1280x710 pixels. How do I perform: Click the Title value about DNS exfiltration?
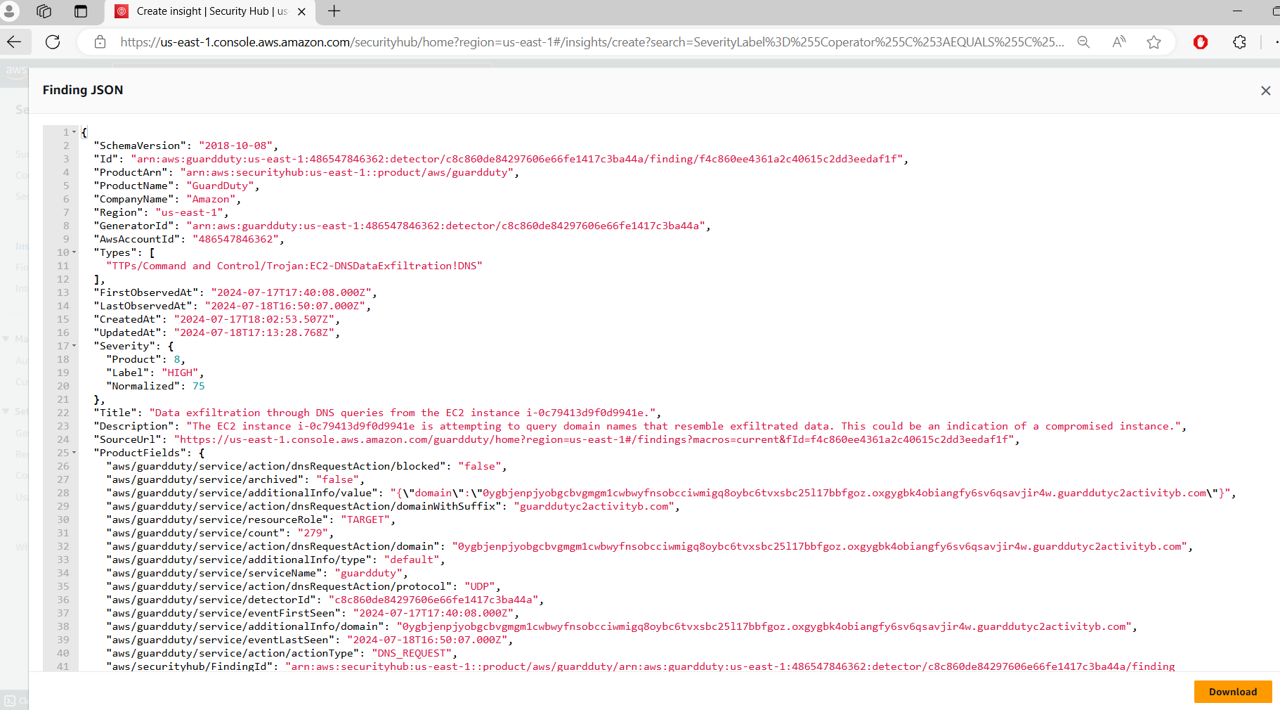[x=403, y=412]
